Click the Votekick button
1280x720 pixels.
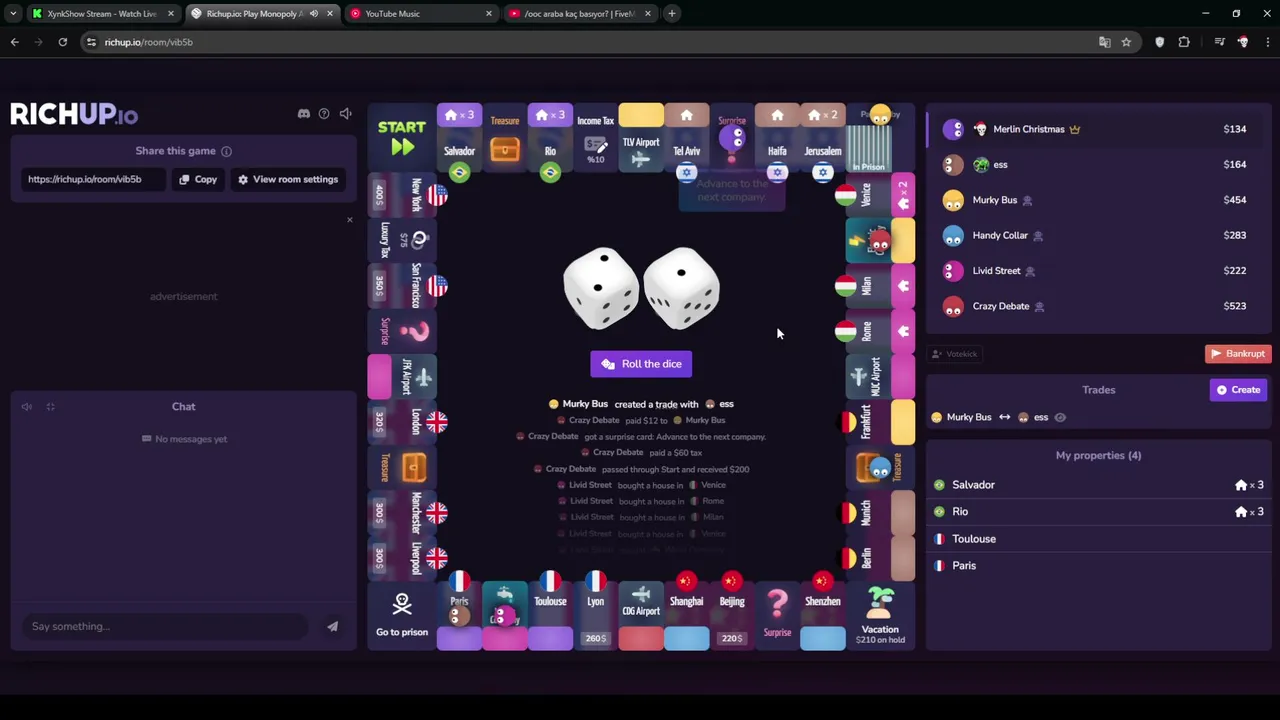tap(954, 354)
